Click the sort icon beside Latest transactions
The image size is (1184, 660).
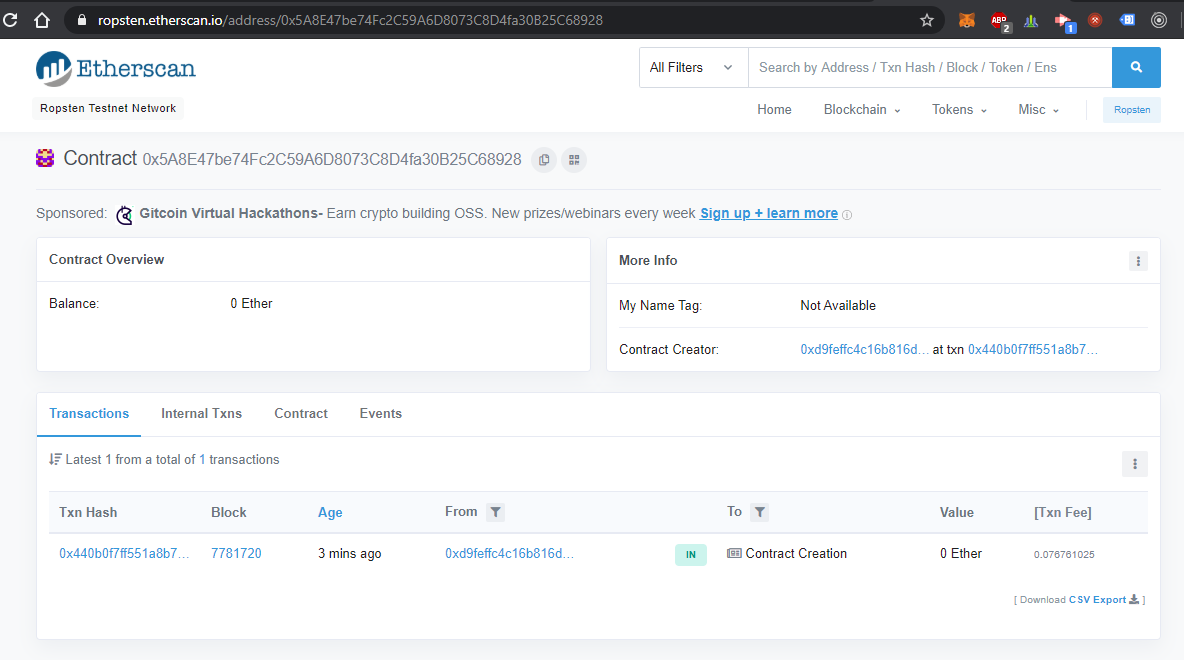pyautogui.click(x=55, y=459)
